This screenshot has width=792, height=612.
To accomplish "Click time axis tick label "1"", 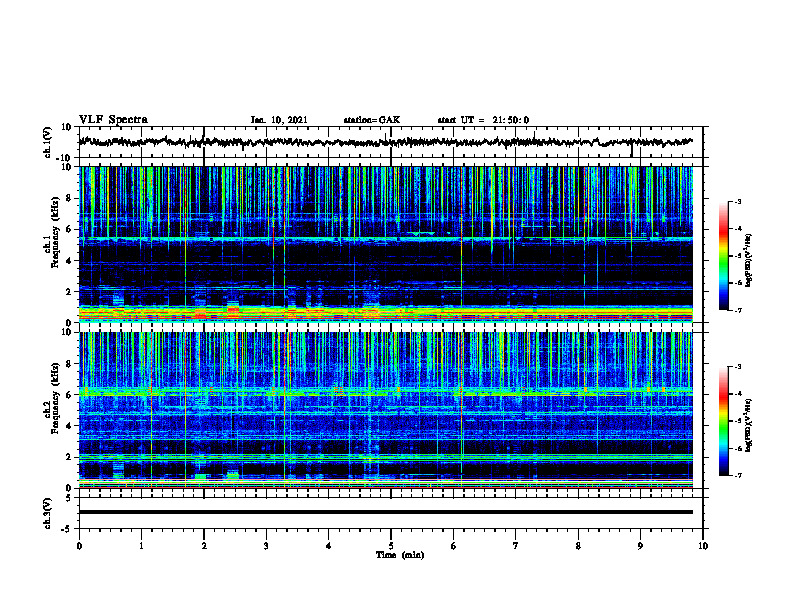I will coord(141,546).
